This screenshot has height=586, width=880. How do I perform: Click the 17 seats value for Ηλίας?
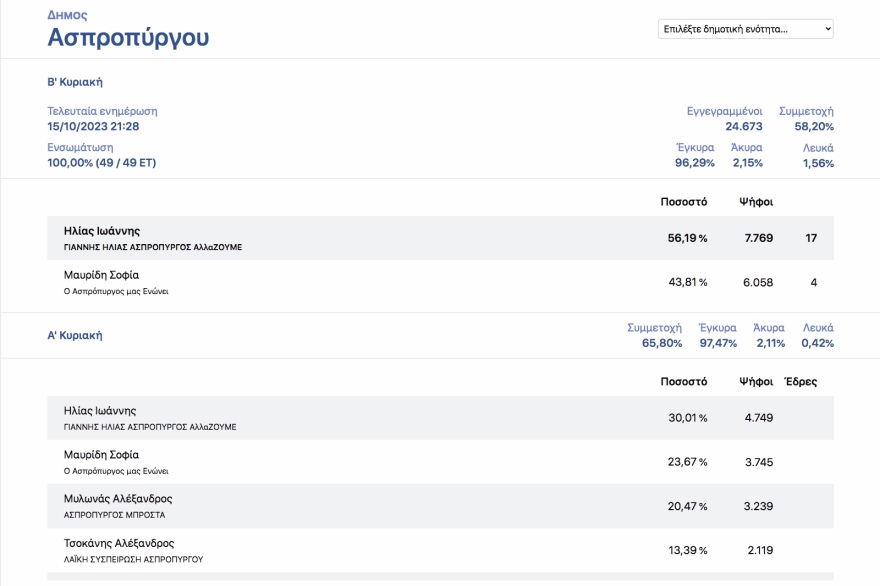tap(811, 238)
